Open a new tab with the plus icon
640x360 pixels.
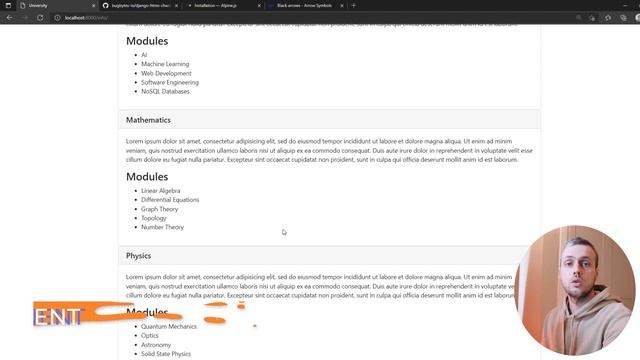click(x=354, y=6)
